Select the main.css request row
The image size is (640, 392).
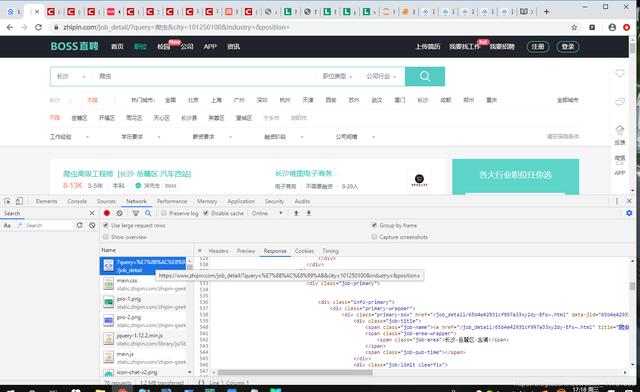pos(143,284)
